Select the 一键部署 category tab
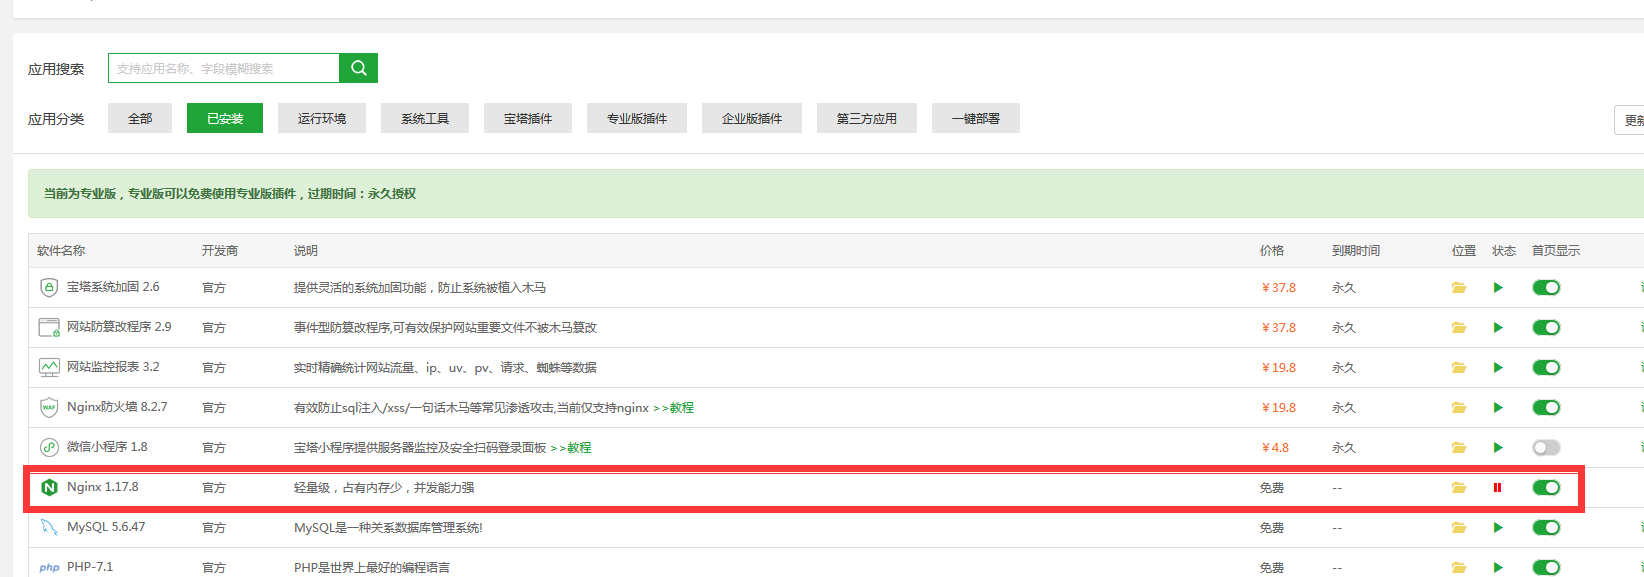 [x=976, y=118]
